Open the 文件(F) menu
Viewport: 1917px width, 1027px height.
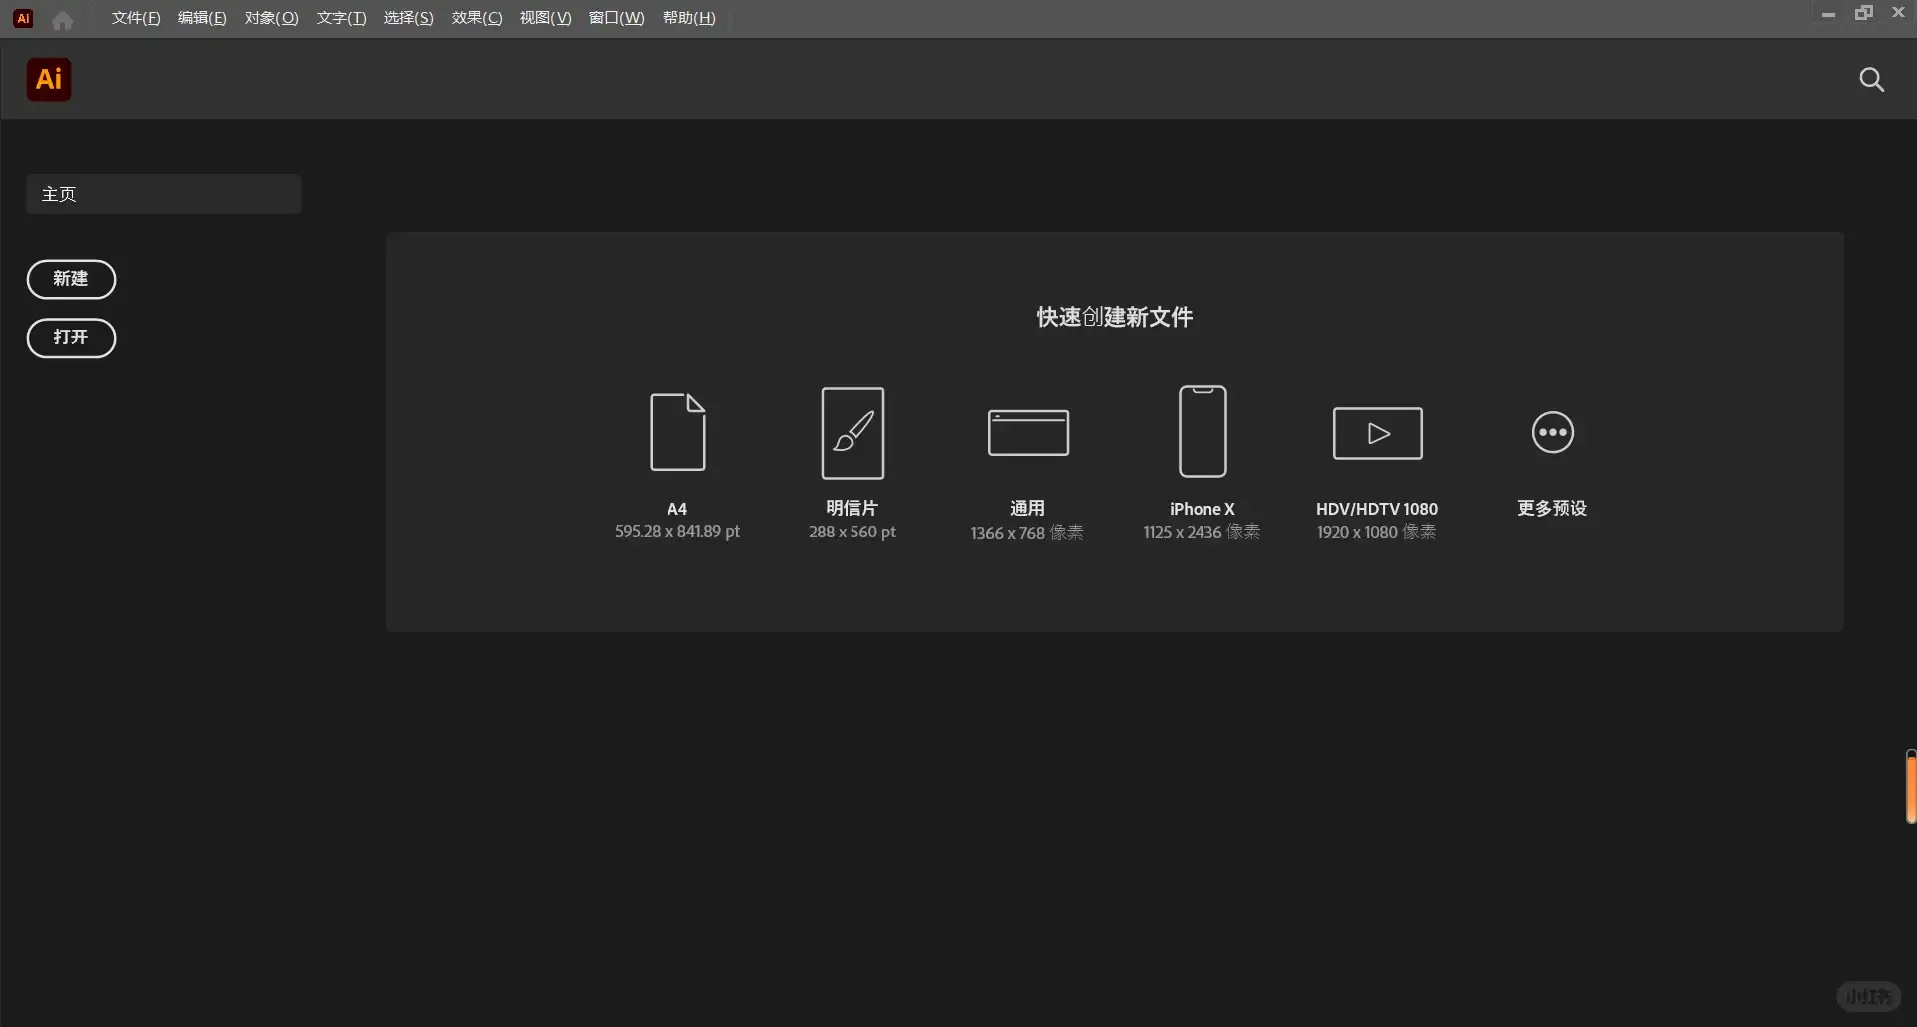(x=136, y=17)
